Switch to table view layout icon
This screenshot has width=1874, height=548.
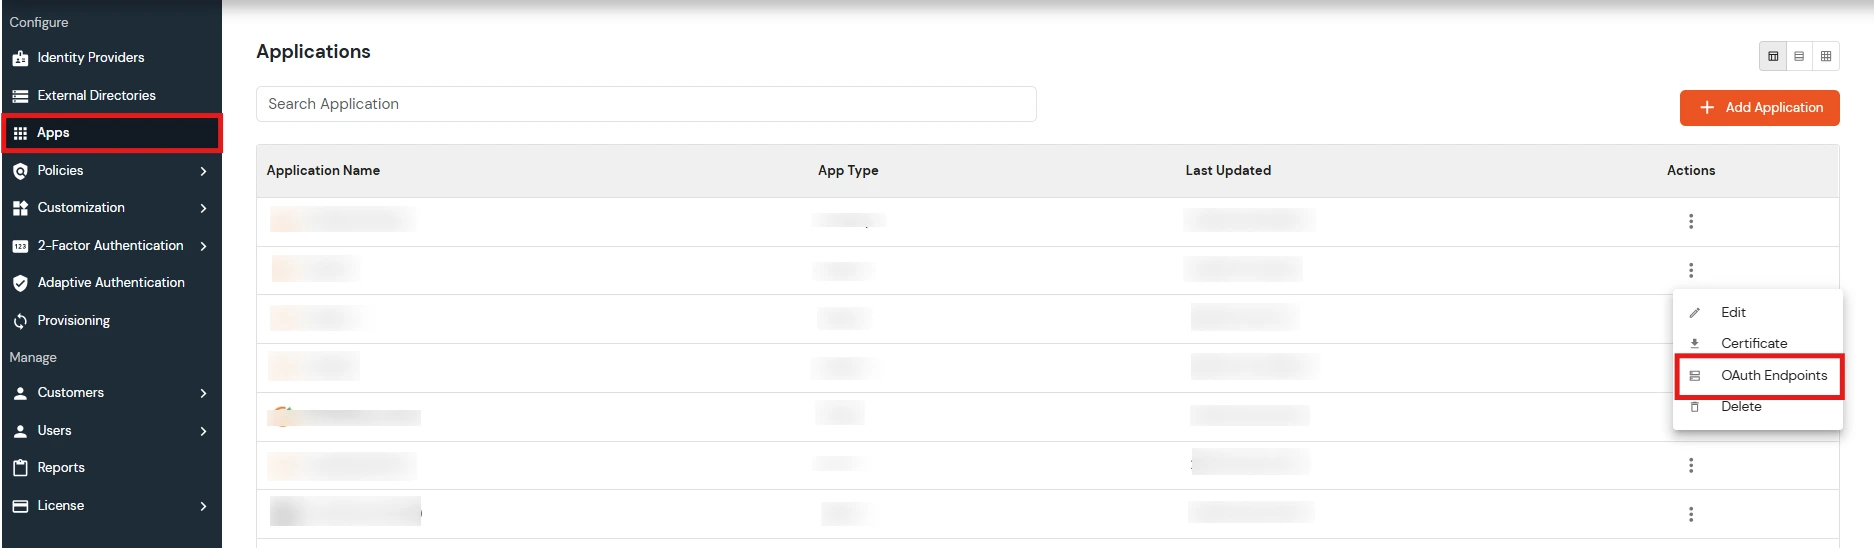[1773, 56]
